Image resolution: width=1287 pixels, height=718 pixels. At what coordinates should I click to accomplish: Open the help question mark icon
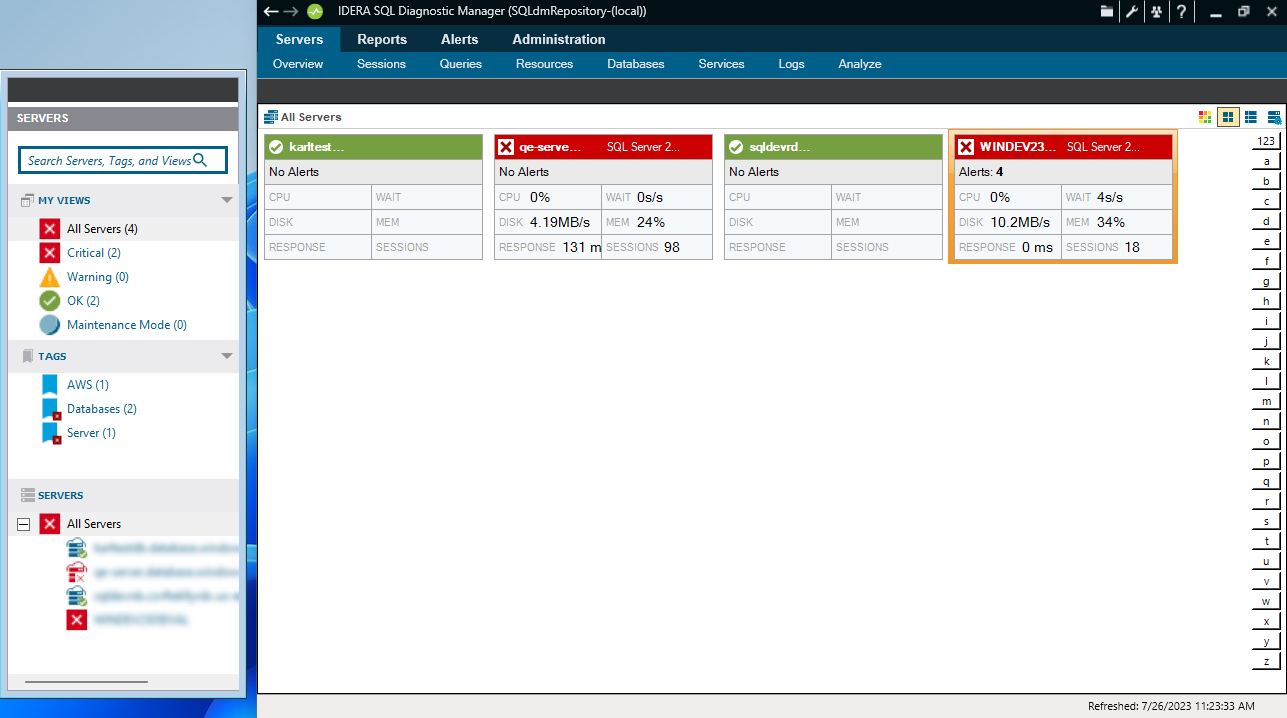(1180, 12)
